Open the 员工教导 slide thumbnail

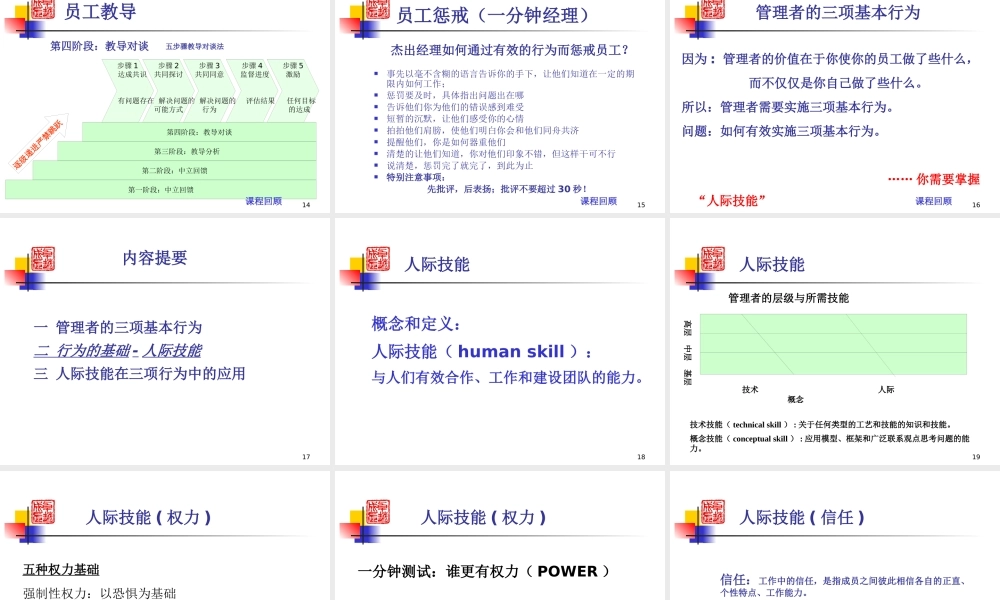(165, 106)
